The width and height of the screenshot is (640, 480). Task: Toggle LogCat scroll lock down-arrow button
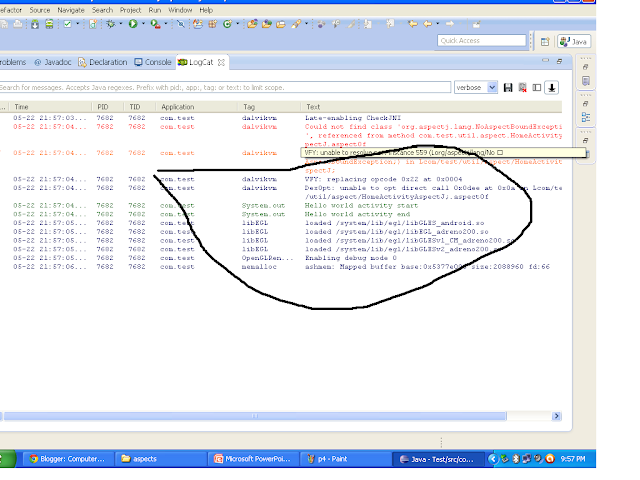[x=552, y=87]
